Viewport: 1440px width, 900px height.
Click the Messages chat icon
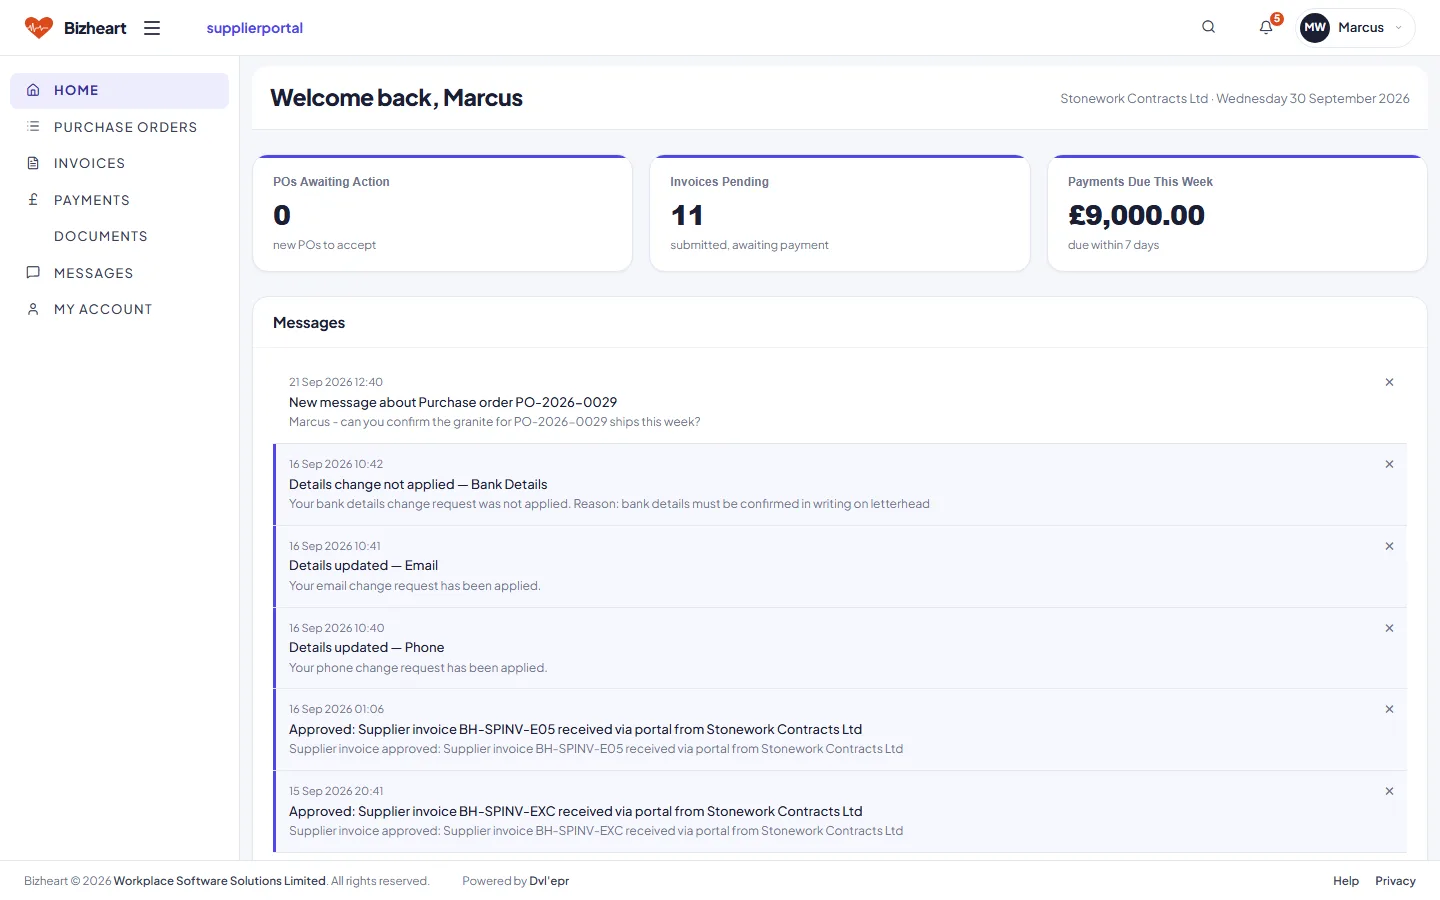[x=33, y=273]
